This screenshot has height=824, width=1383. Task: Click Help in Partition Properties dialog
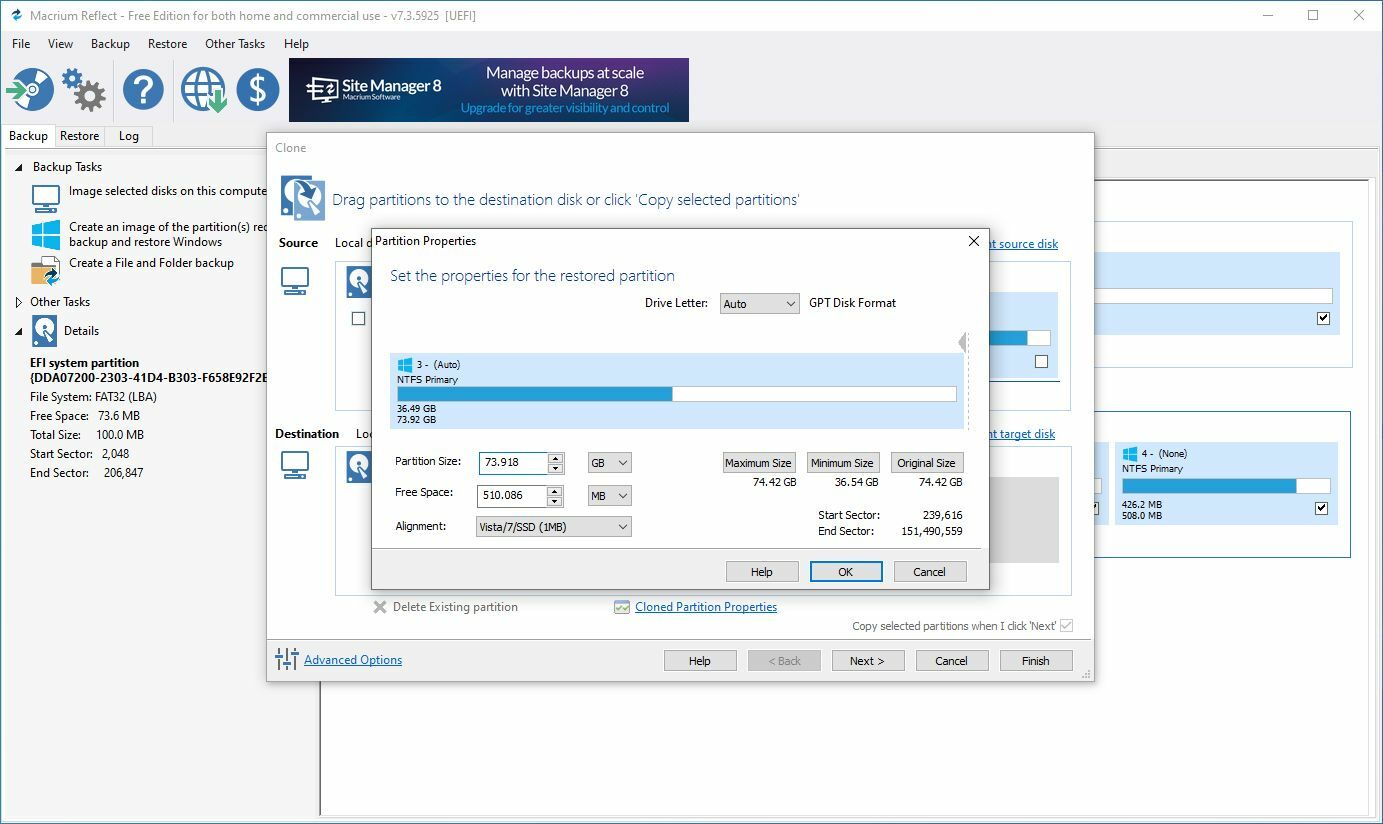(x=762, y=572)
